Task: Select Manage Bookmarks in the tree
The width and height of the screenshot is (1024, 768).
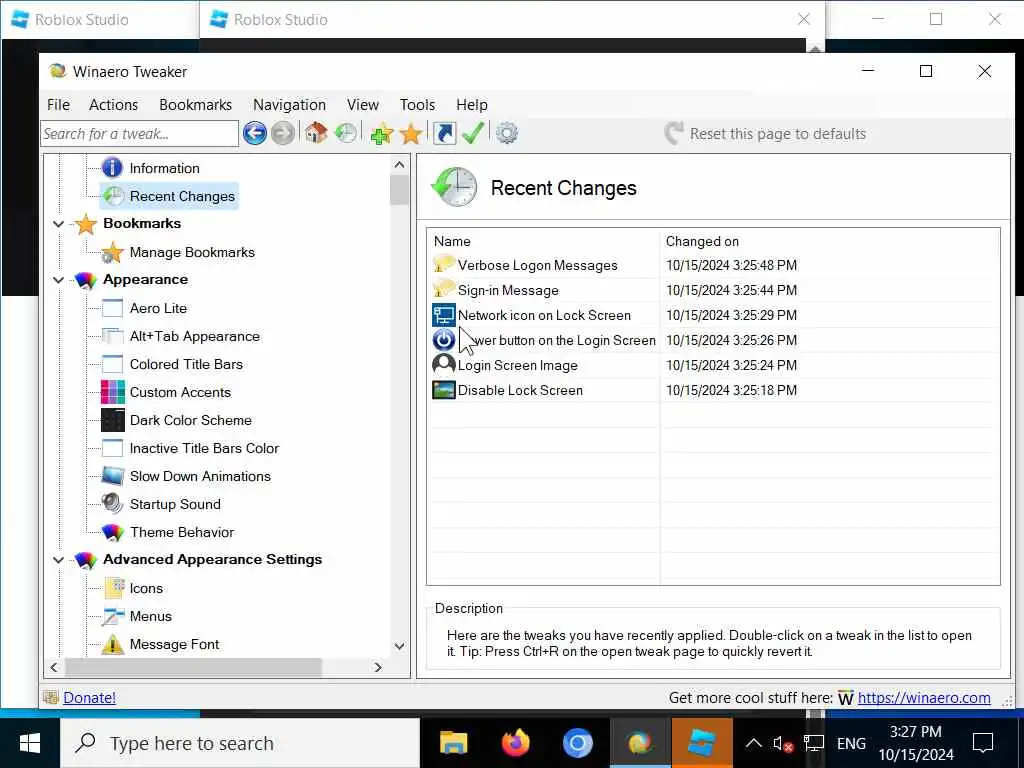Action: (192, 252)
